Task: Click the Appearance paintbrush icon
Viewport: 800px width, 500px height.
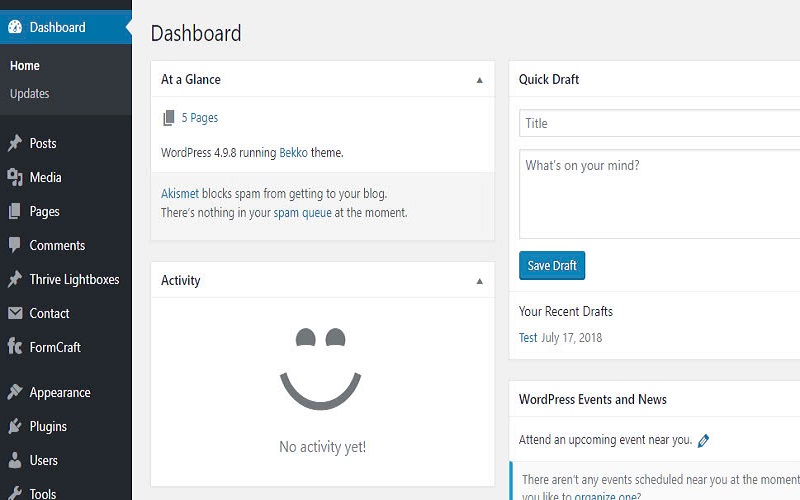Action: 15,393
